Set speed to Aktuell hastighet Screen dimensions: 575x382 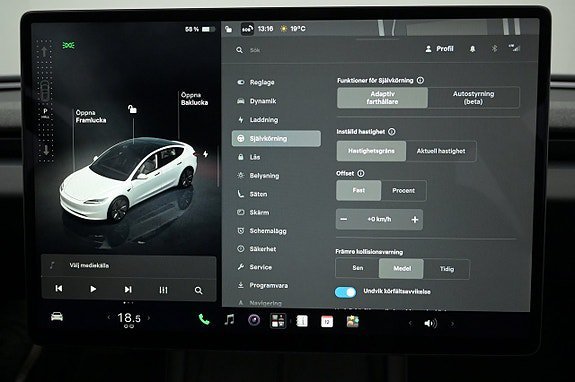click(x=441, y=151)
